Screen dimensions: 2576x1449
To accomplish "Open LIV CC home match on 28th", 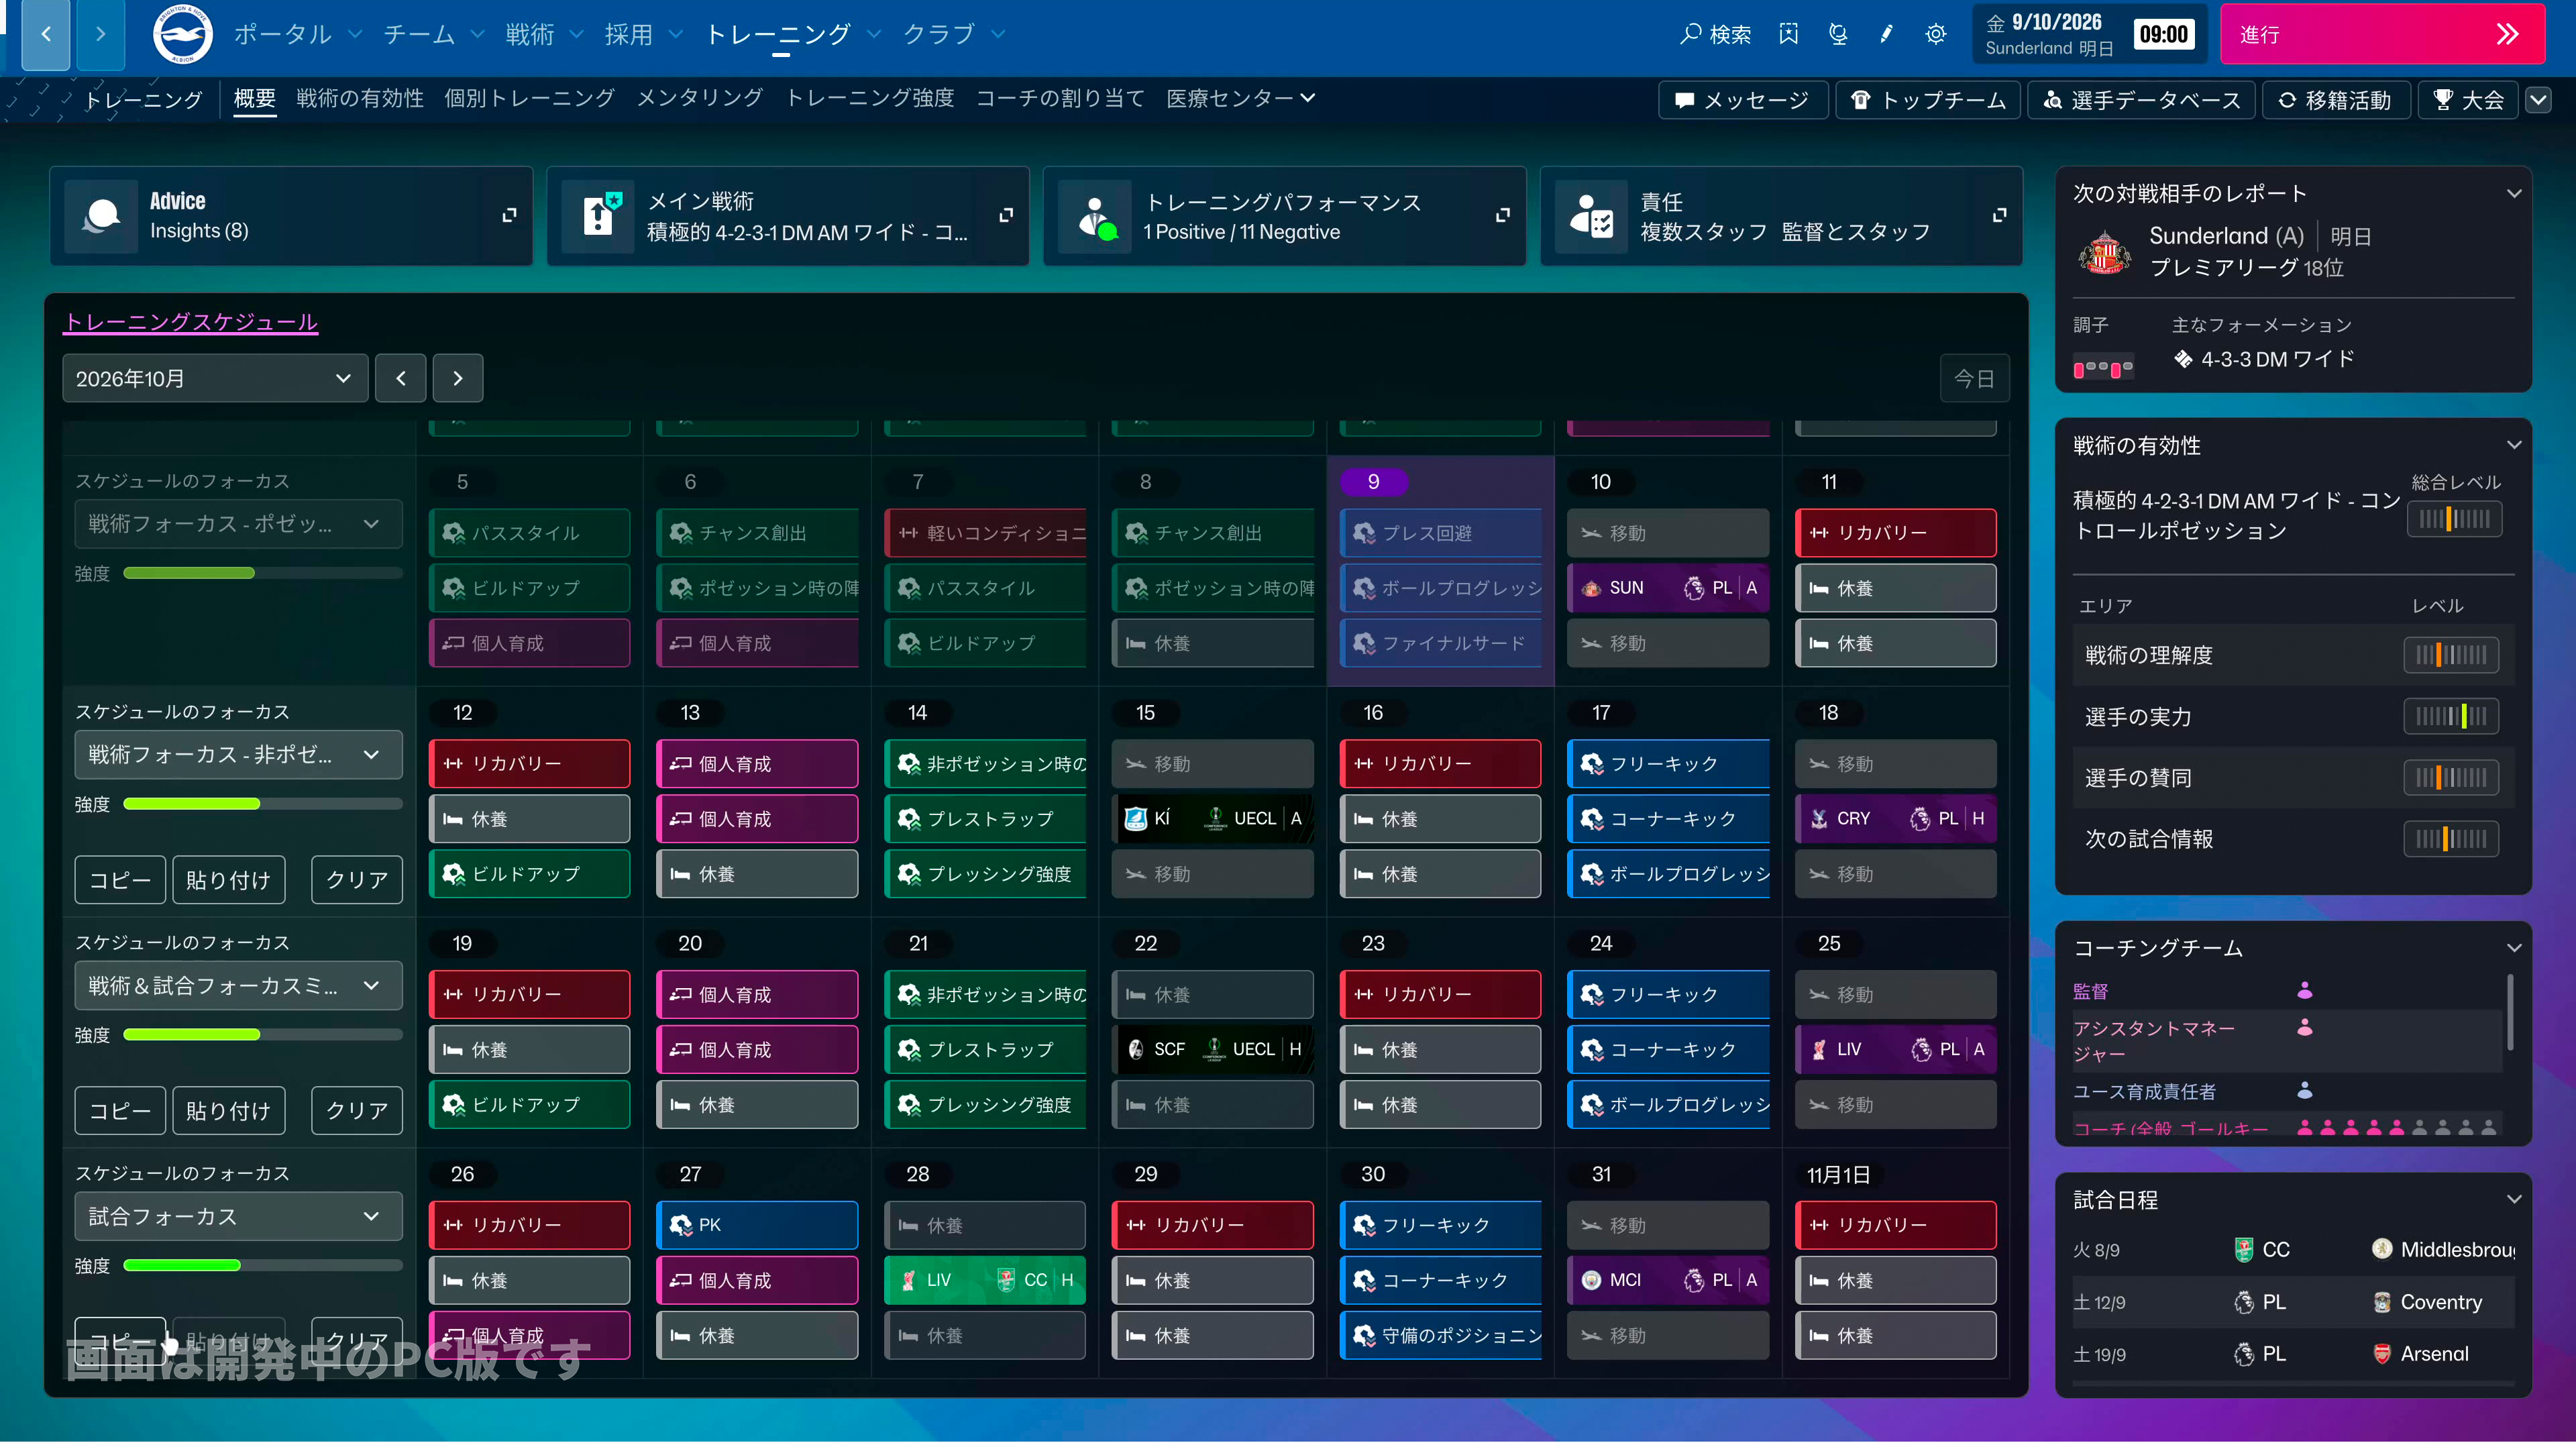I will (985, 1280).
